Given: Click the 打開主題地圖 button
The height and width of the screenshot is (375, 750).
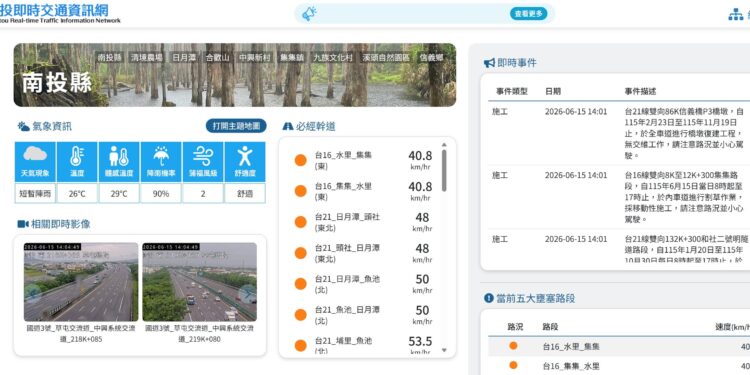Looking at the screenshot, I should pos(236,126).
